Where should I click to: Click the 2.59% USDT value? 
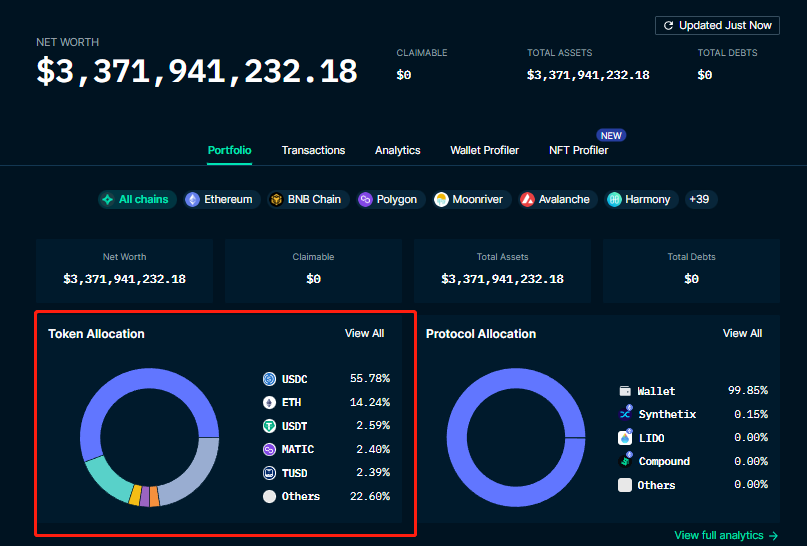(373, 426)
